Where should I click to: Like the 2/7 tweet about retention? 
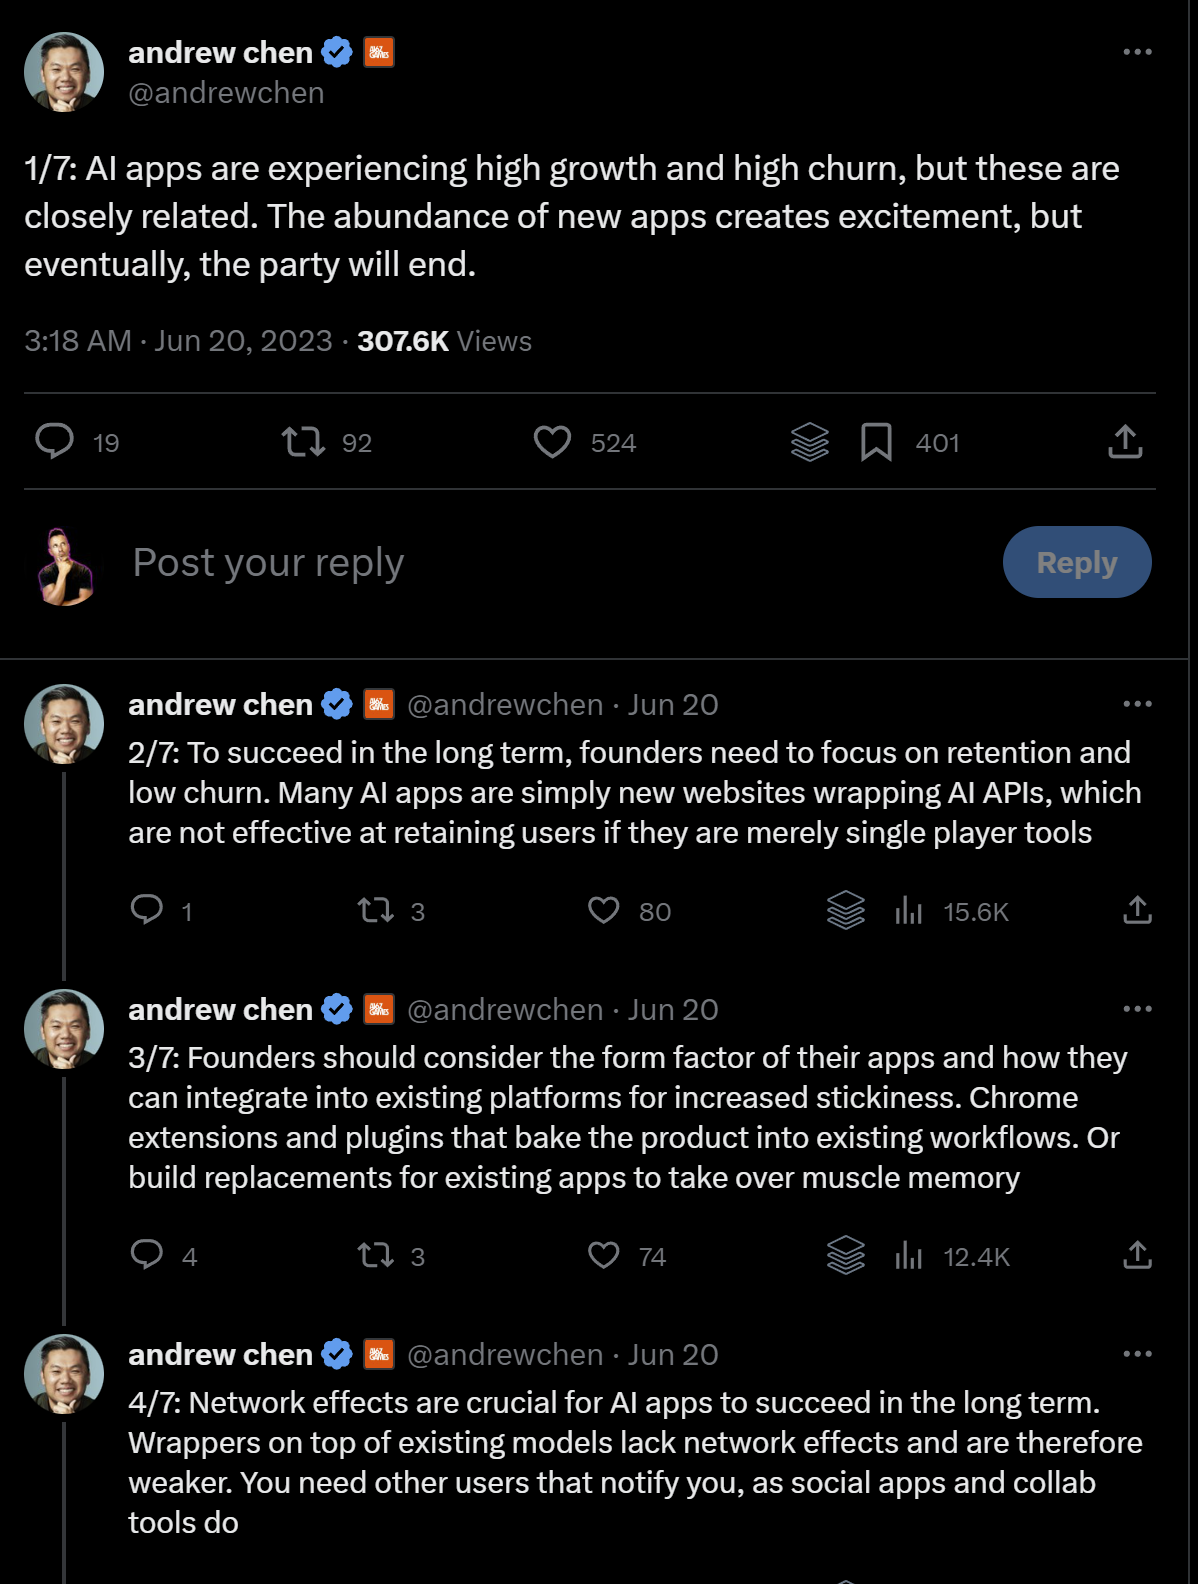point(604,910)
